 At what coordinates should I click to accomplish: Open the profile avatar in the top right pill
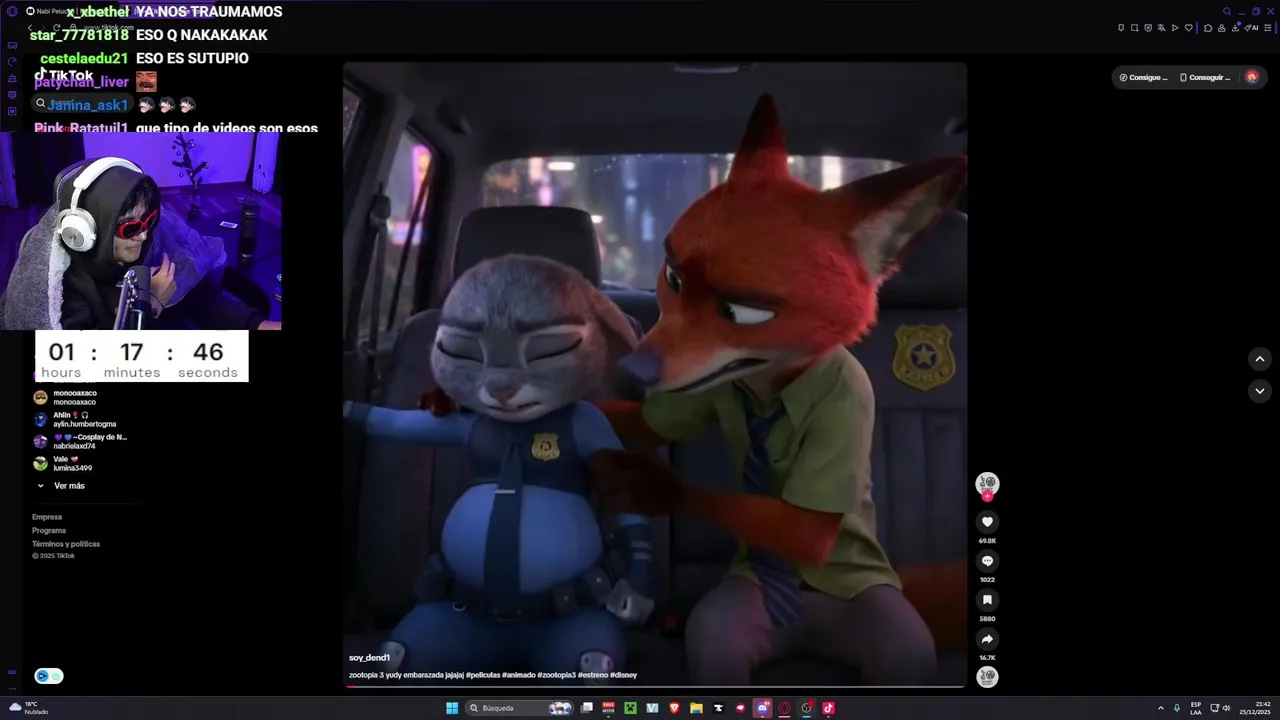(1252, 77)
